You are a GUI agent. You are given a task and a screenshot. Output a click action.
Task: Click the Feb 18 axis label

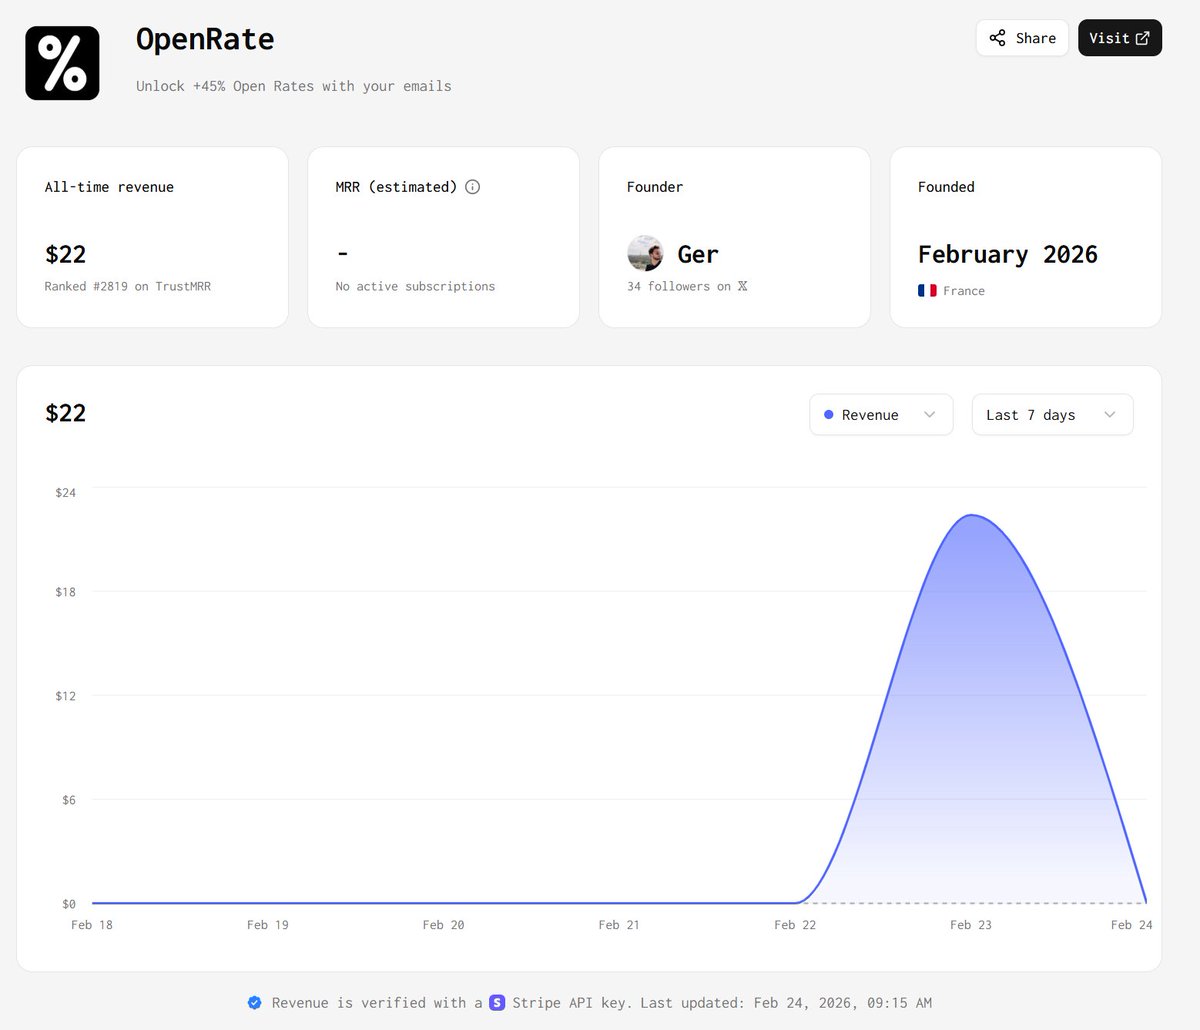pos(92,925)
